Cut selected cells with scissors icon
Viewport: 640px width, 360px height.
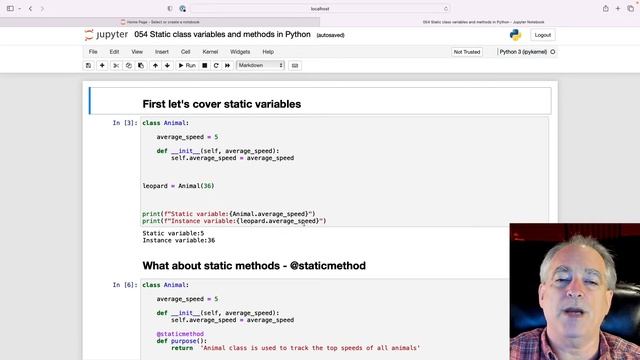pos(116,65)
